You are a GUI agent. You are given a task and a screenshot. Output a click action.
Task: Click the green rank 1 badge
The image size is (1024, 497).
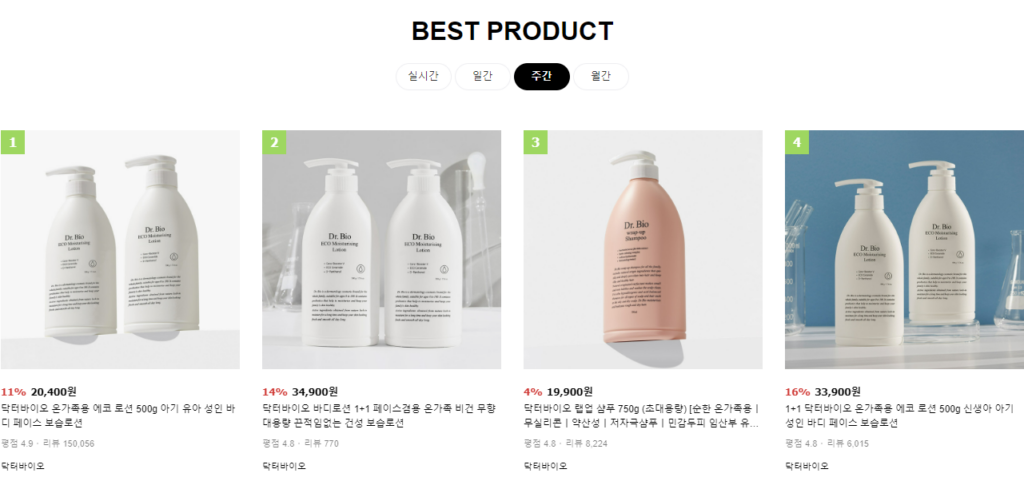[12, 142]
